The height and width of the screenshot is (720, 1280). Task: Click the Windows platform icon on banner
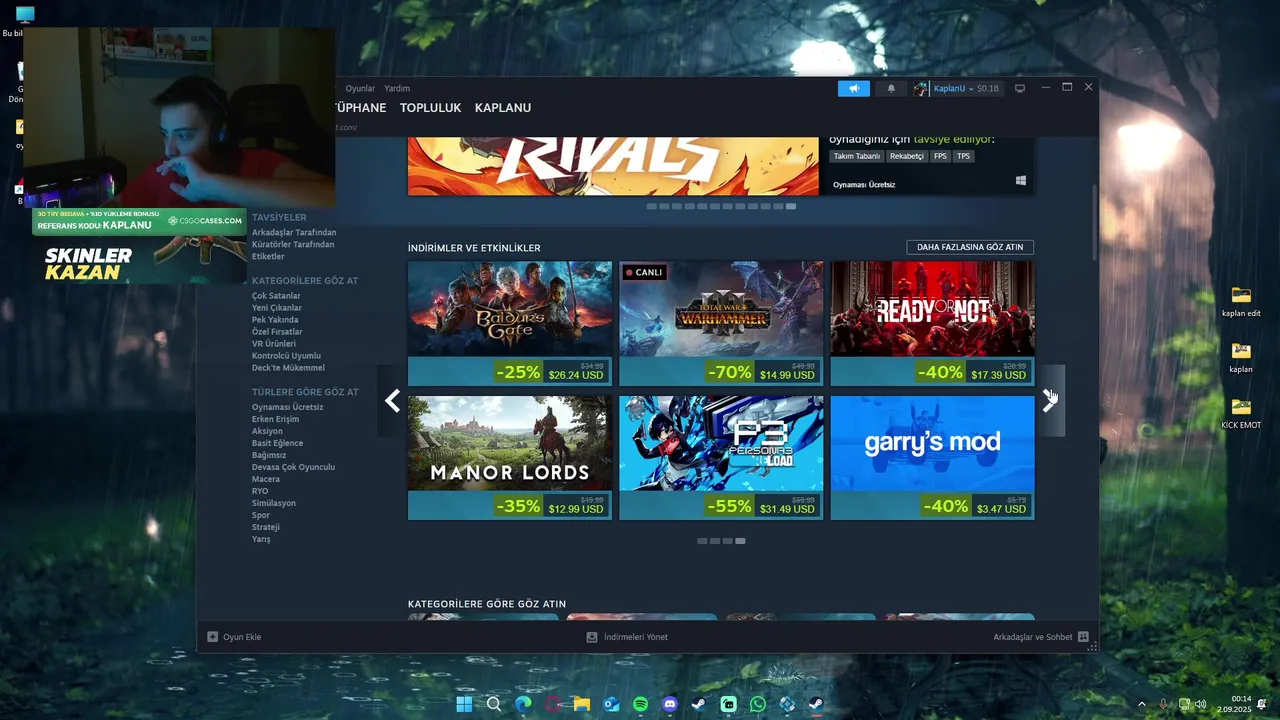1021,181
